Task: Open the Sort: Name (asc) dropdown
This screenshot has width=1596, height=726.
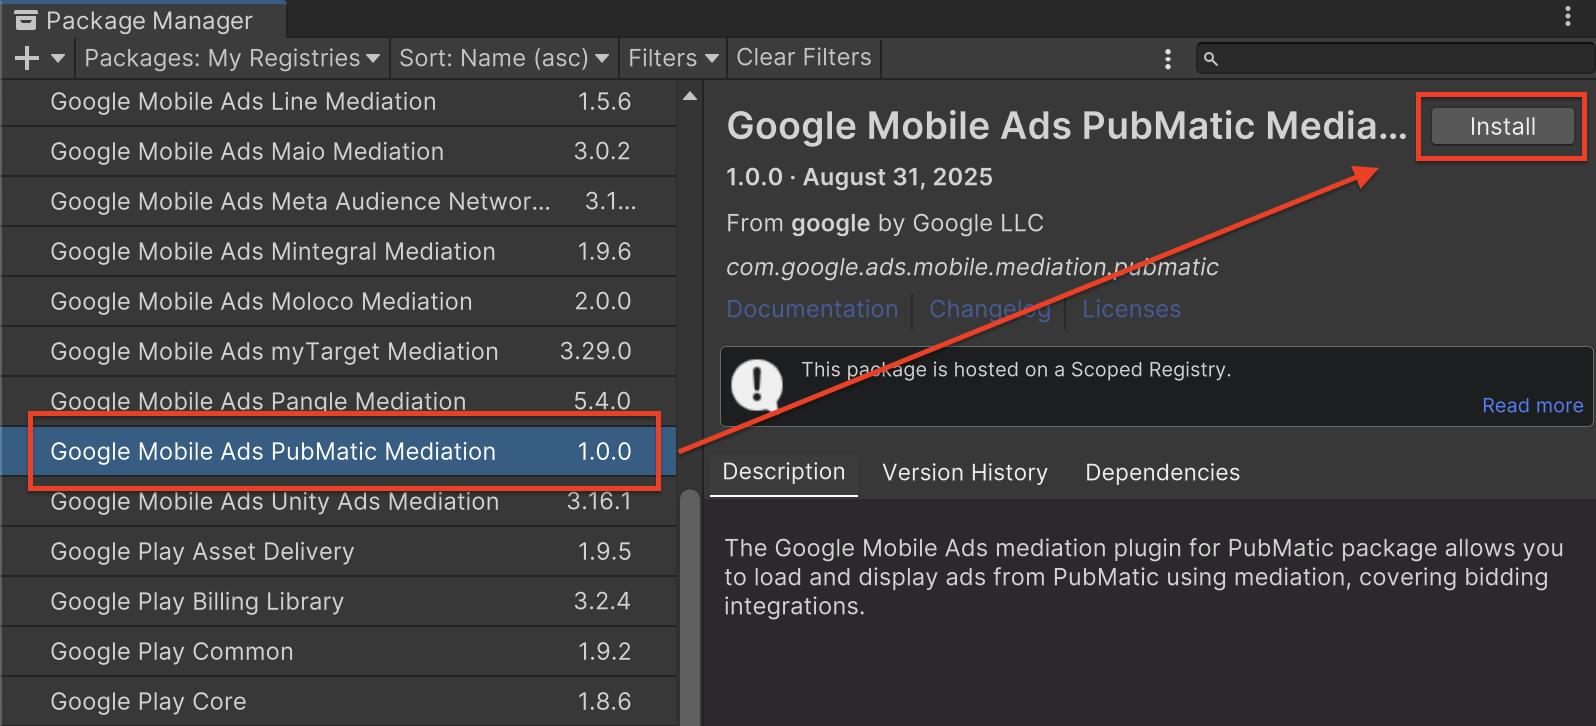Action: (503, 58)
